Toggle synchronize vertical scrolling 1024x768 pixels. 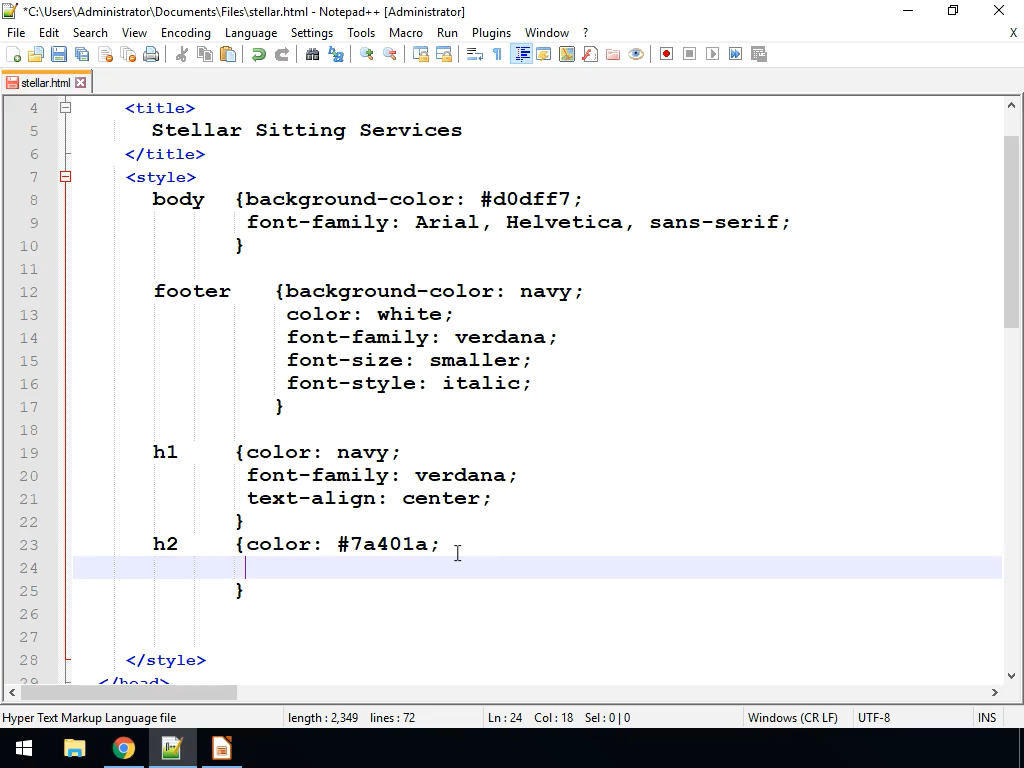click(x=421, y=54)
